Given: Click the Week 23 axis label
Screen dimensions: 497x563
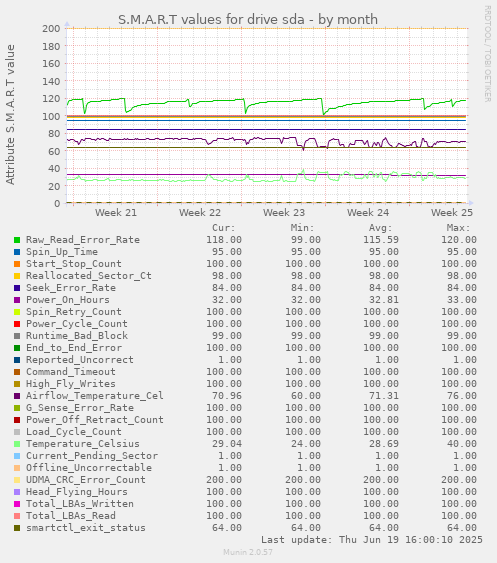Looking at the screenshot, I should coord(284,213).
